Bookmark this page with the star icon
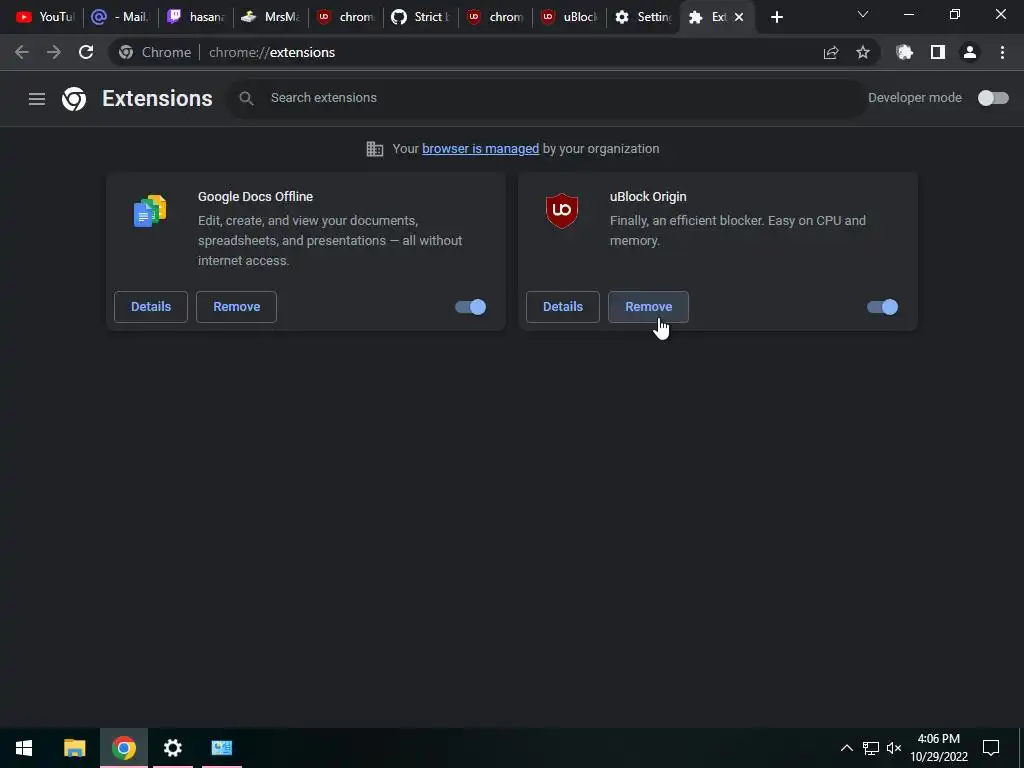The height and width of the screenshot is (768, 1024). tap(863, 52)
